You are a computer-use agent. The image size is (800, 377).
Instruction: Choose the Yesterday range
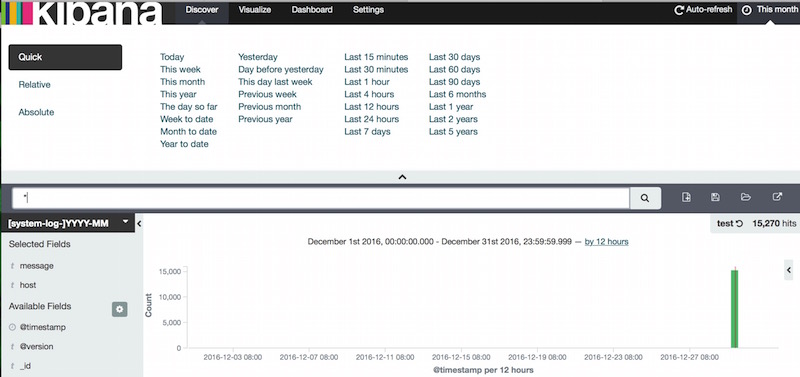[x=258, y=57]
